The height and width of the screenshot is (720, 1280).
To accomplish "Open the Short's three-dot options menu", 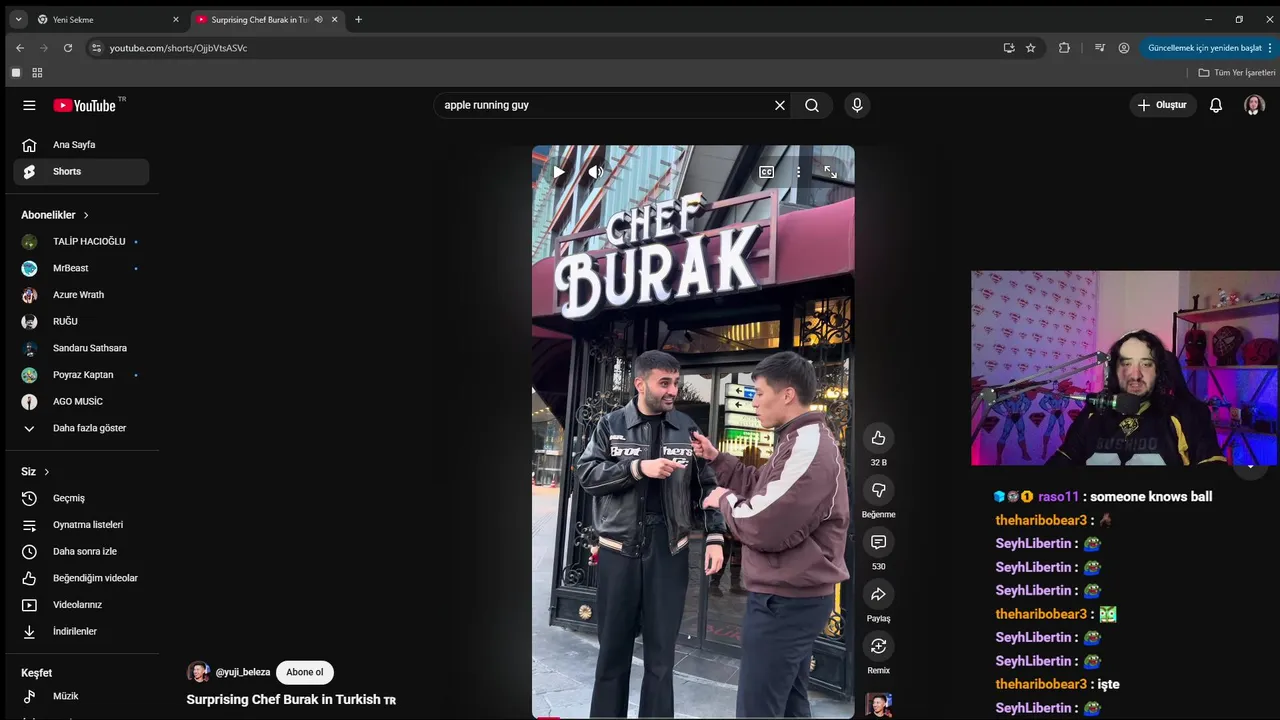I will pyautogui.click(x=798, y=172).
